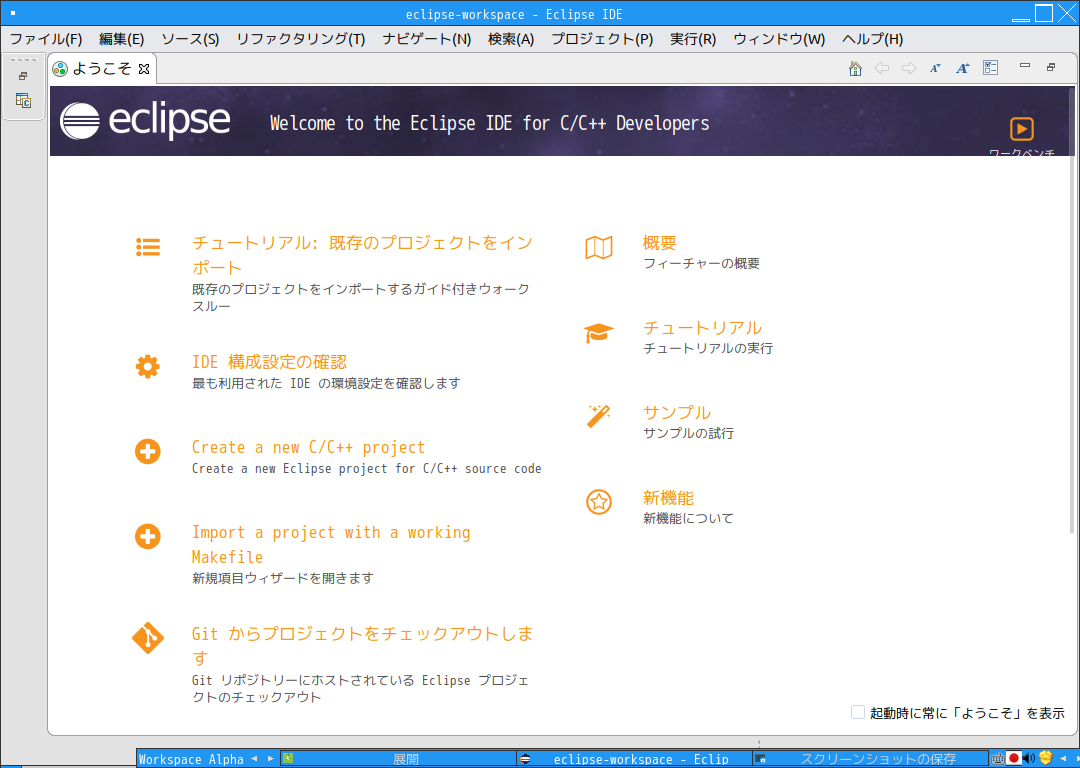
Task: Open the C/C++ projects icon in left sidebar
Action: [x=23, y=101]
